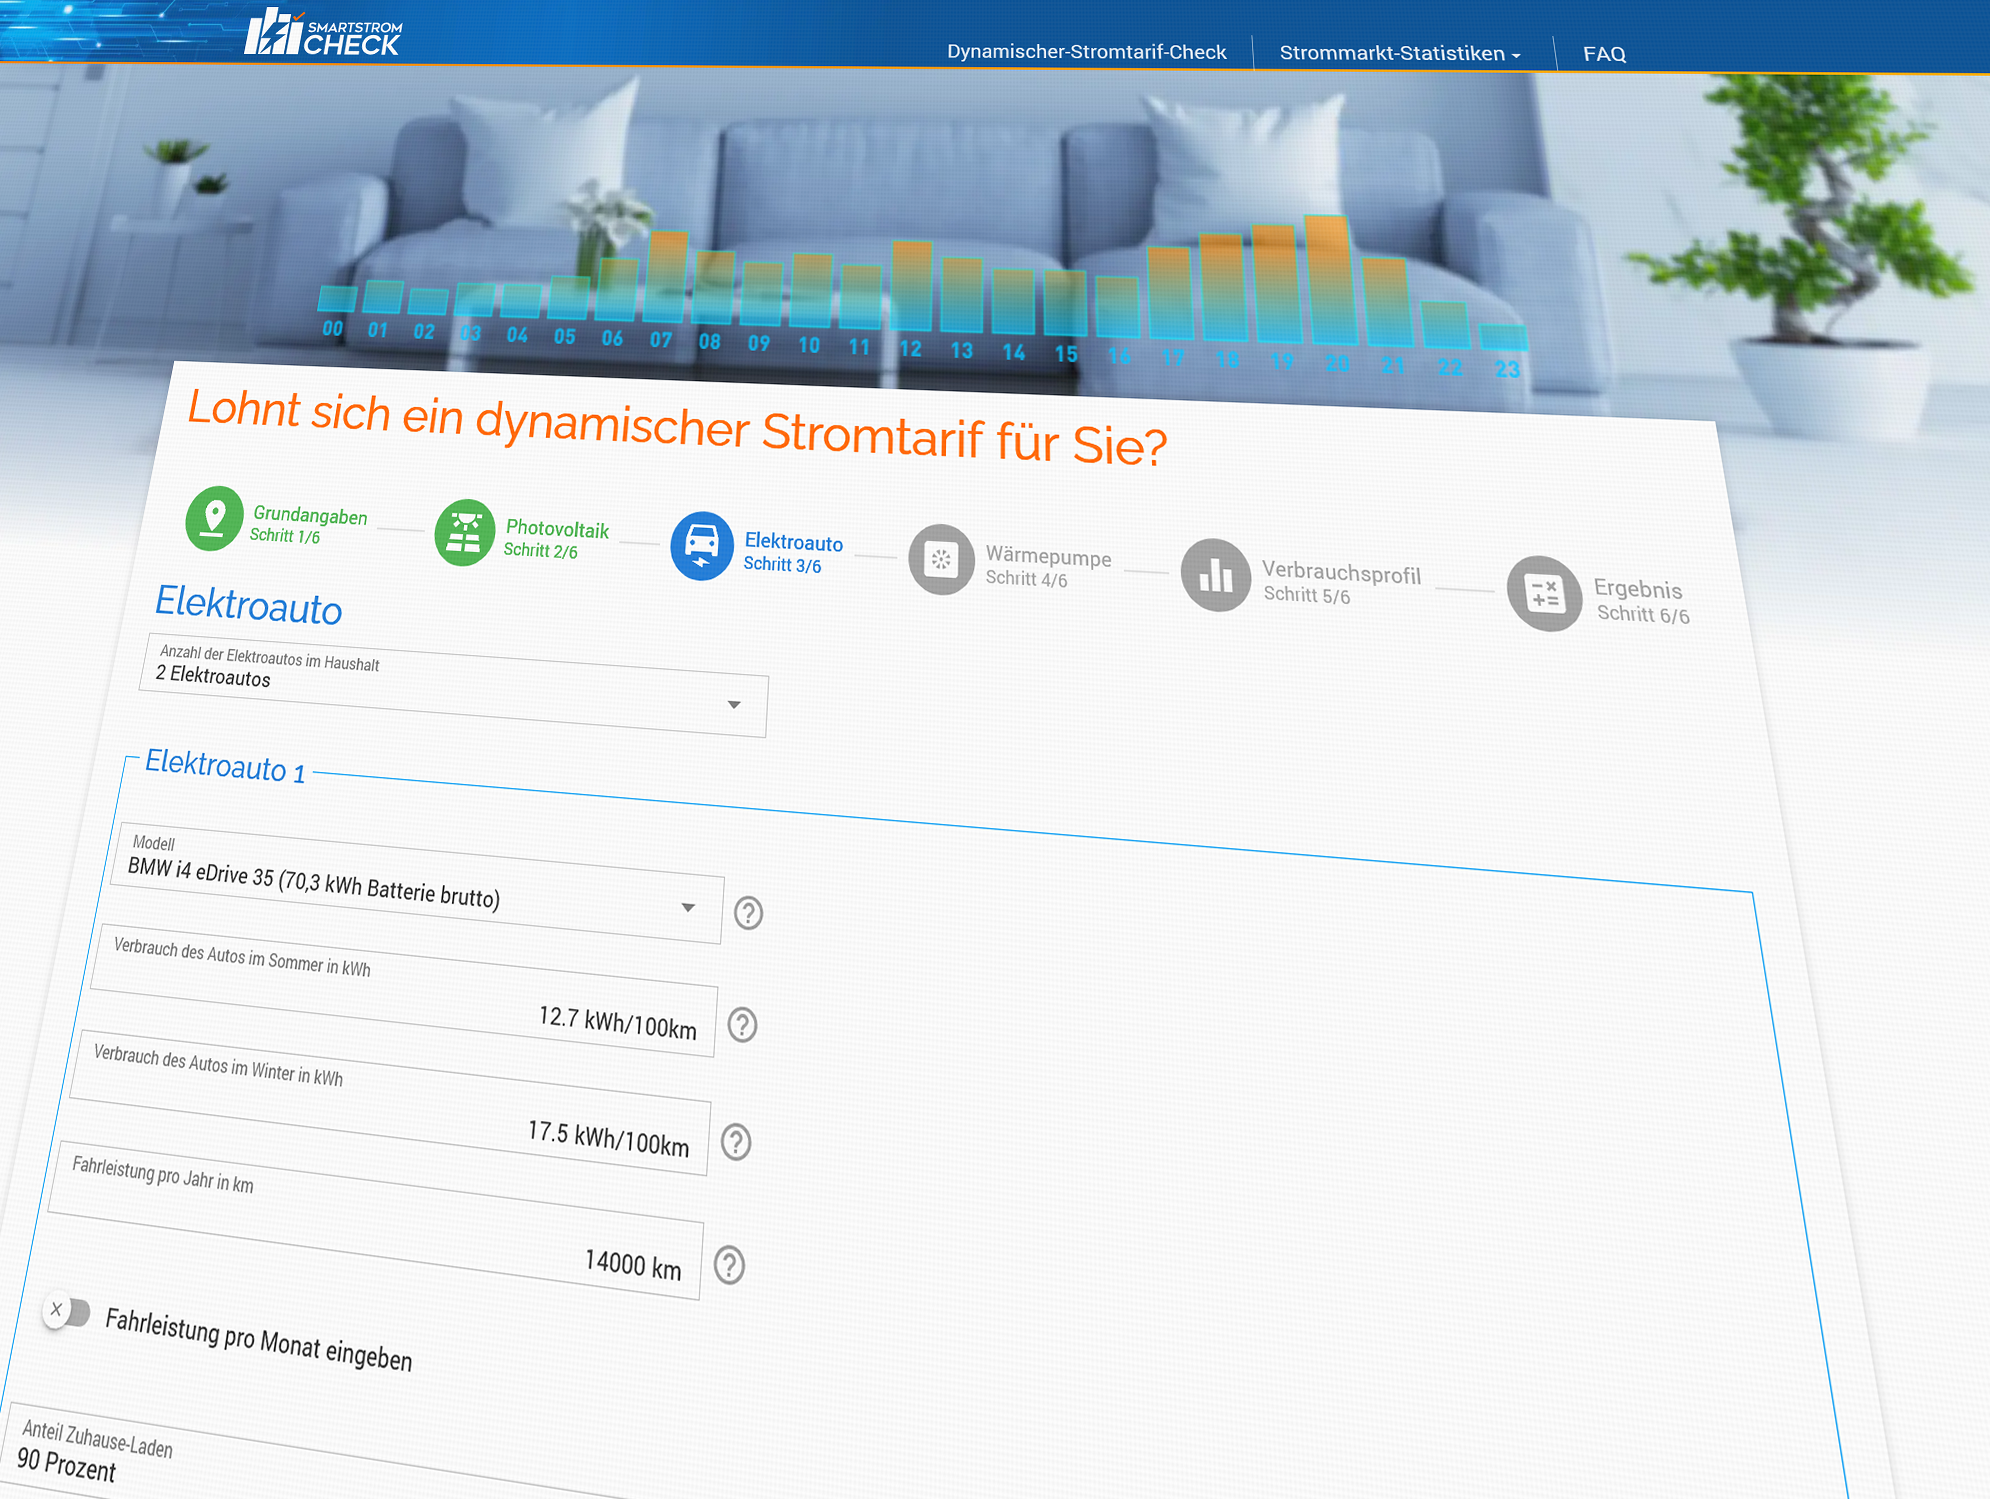Click the Wärmepumpe step icon
1990x1502 pixels.
pos(941,559)
